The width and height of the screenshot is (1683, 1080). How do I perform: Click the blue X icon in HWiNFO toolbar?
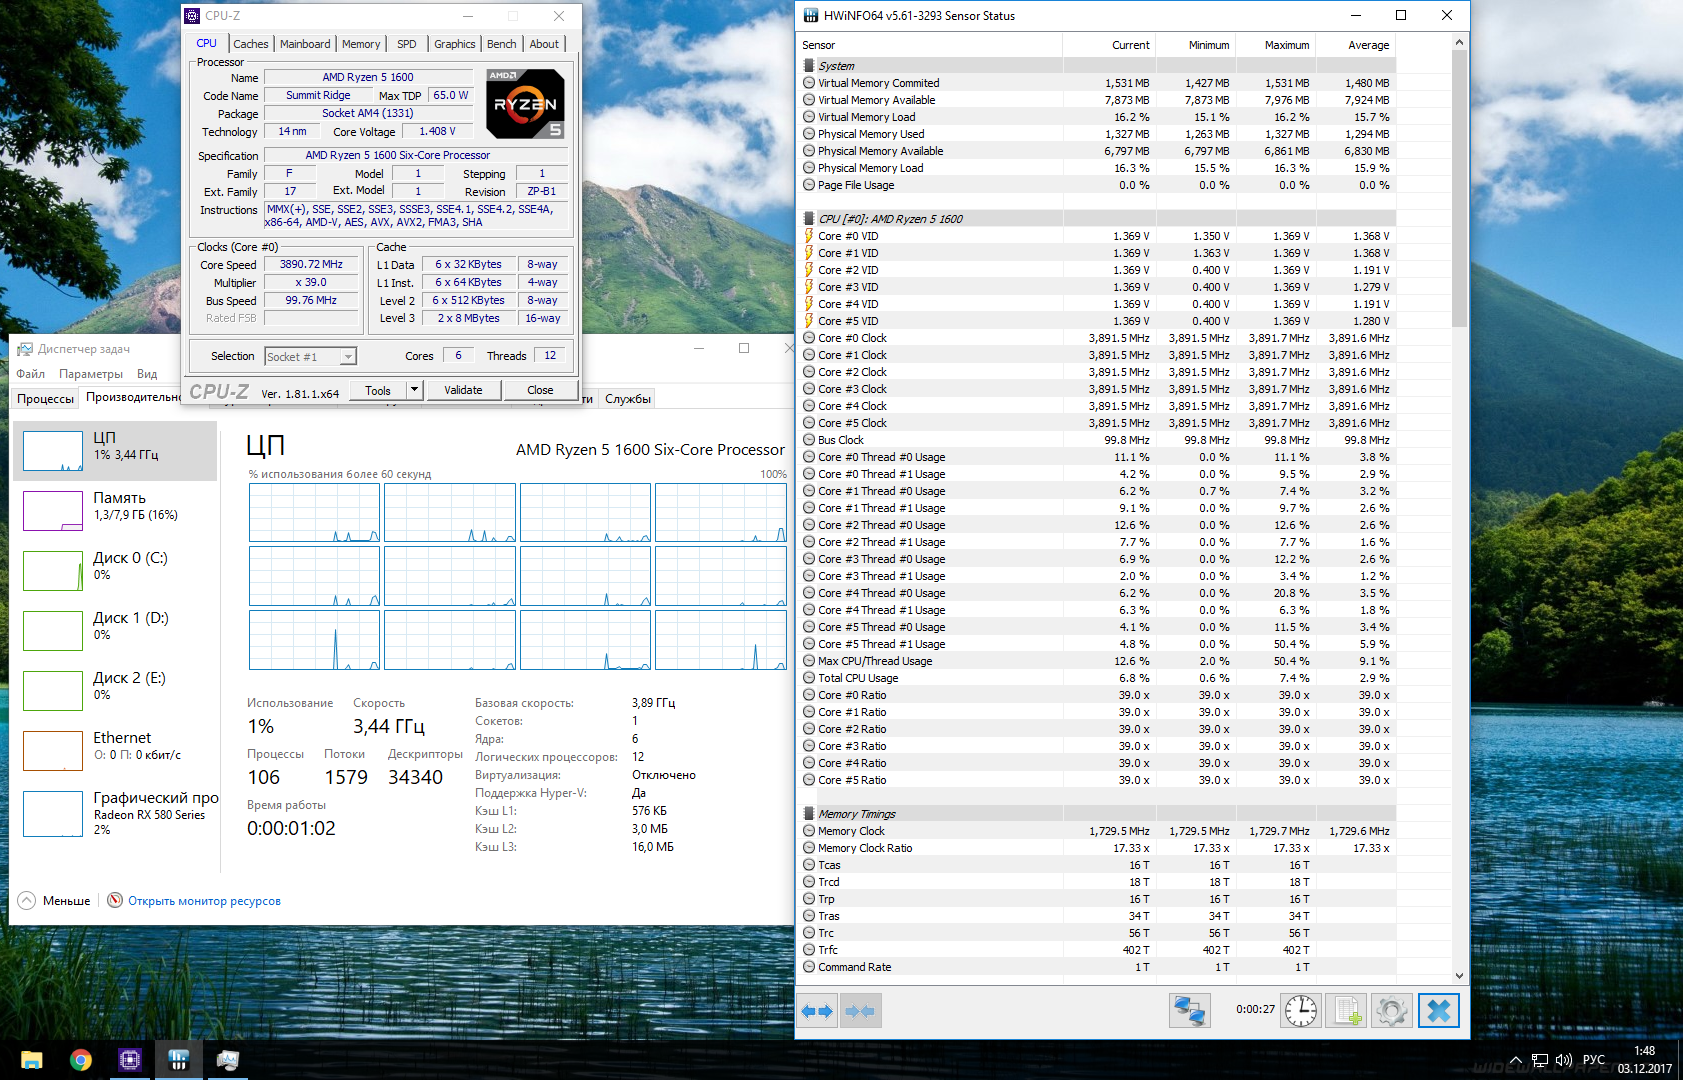click(x=1438, y=1011)
